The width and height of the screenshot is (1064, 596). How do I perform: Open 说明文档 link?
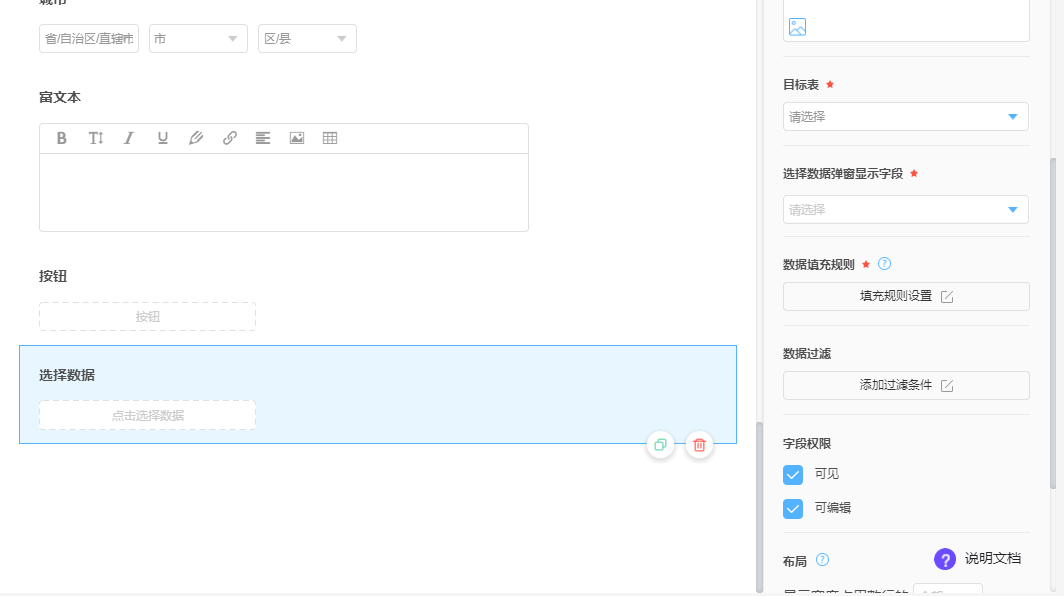[x=993, y=559]
